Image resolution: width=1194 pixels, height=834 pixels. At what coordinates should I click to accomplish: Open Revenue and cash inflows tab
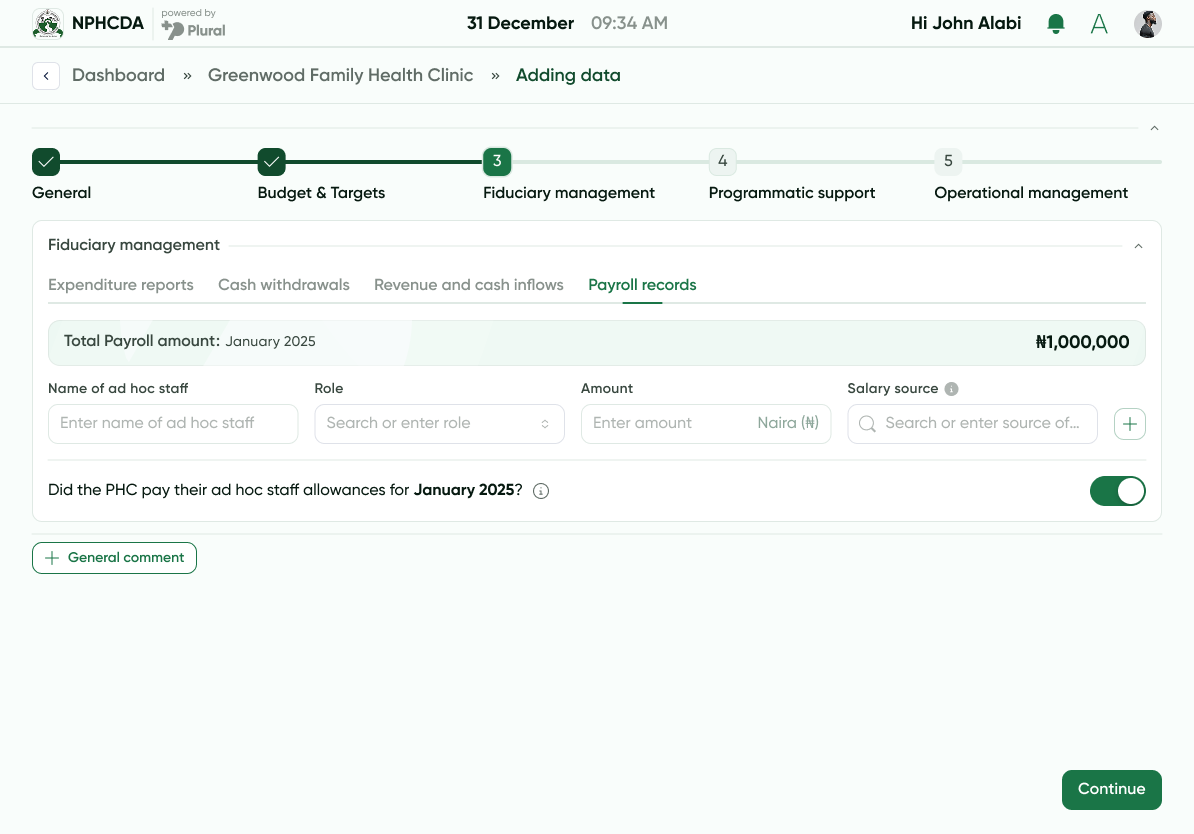[x=468, y=285]
